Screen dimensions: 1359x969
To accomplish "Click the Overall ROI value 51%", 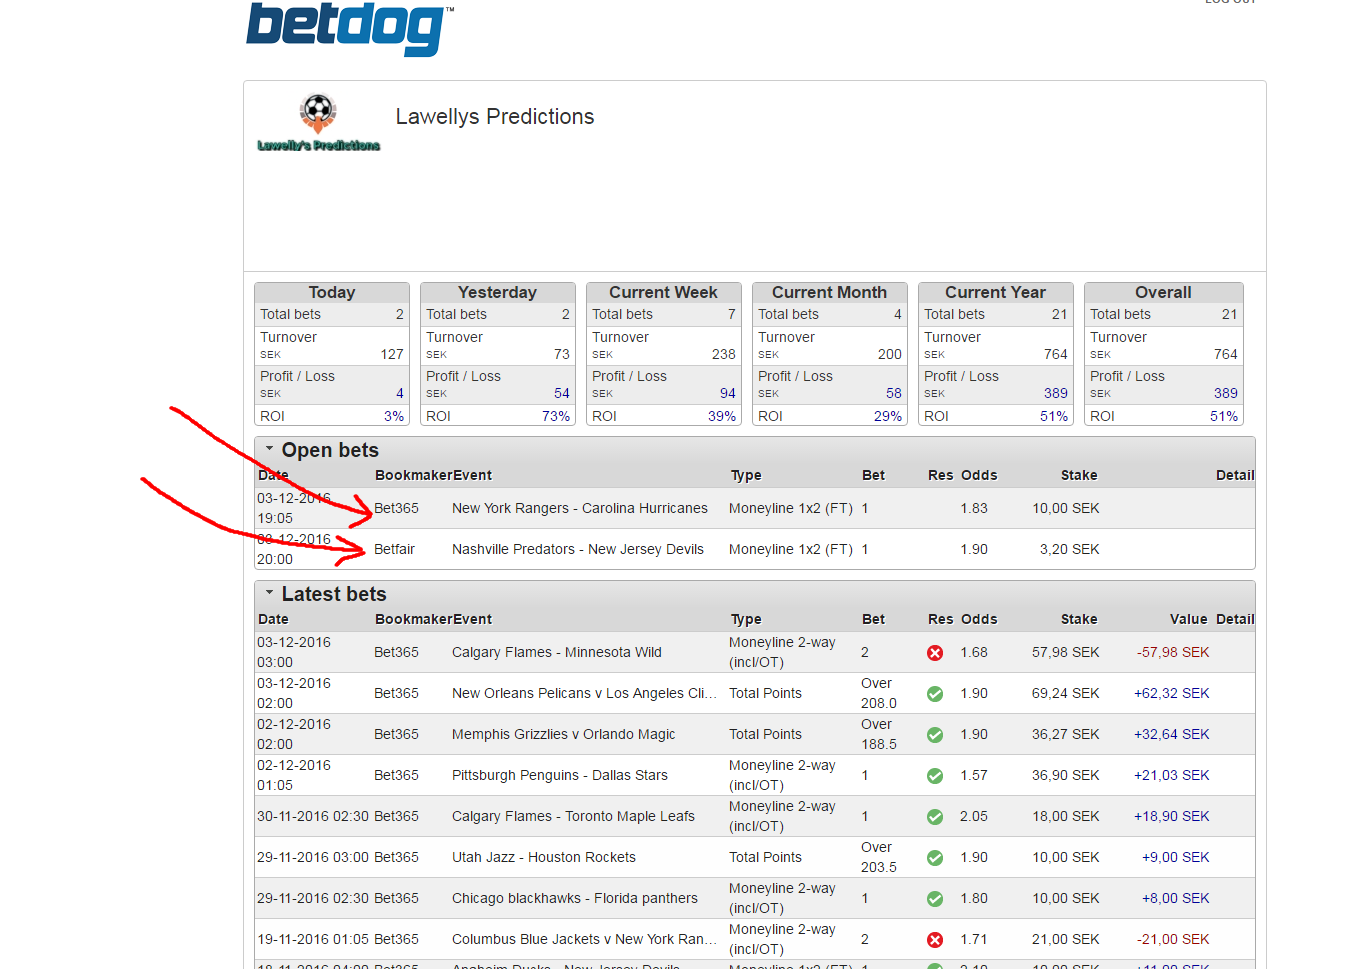I will pos(1224,416).
